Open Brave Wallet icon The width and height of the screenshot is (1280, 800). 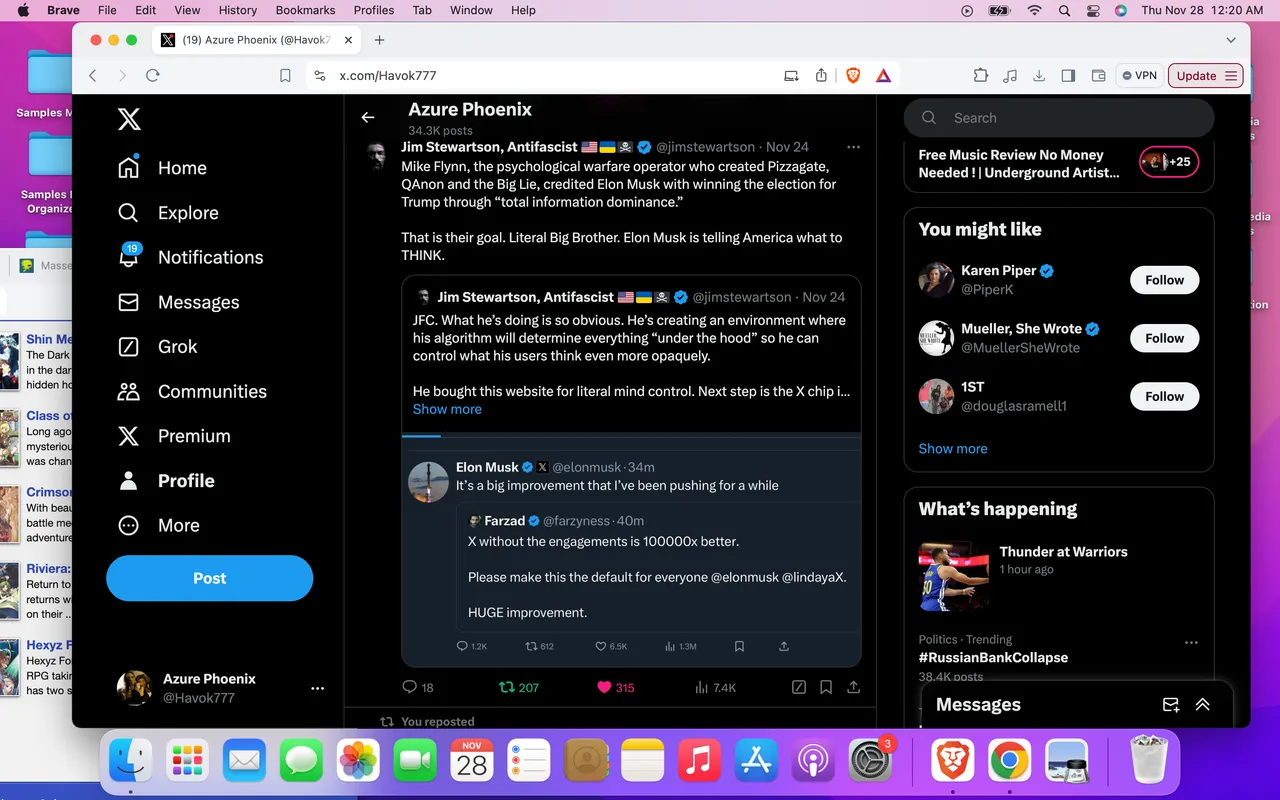coord(1098,75)
